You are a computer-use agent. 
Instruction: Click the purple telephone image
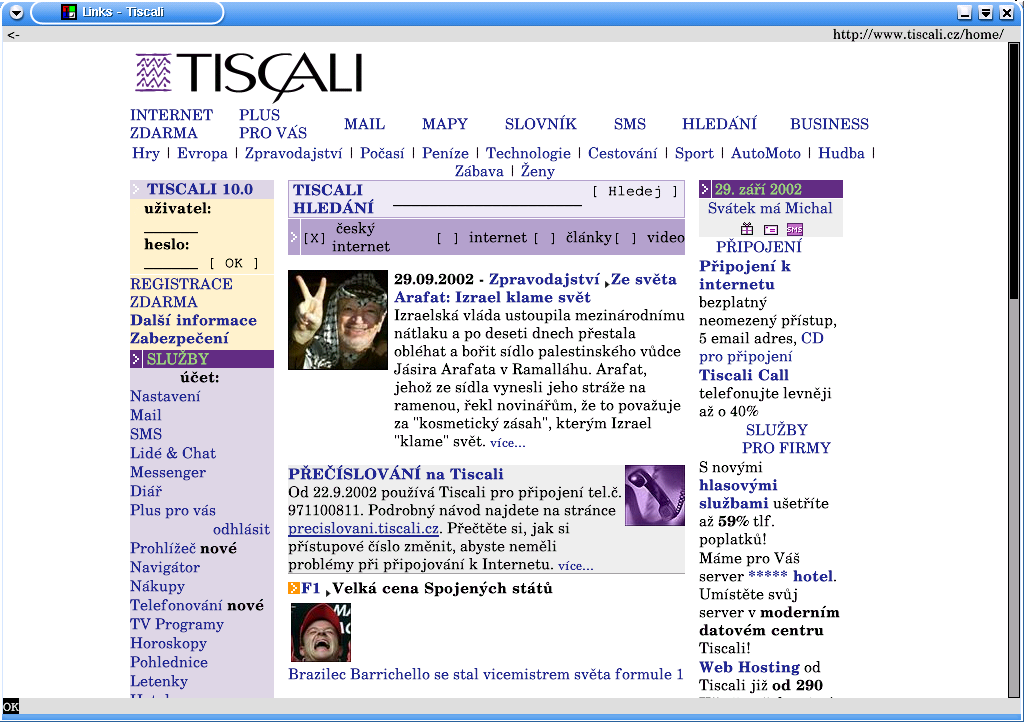pyautogui.click(x=655, y=495)
